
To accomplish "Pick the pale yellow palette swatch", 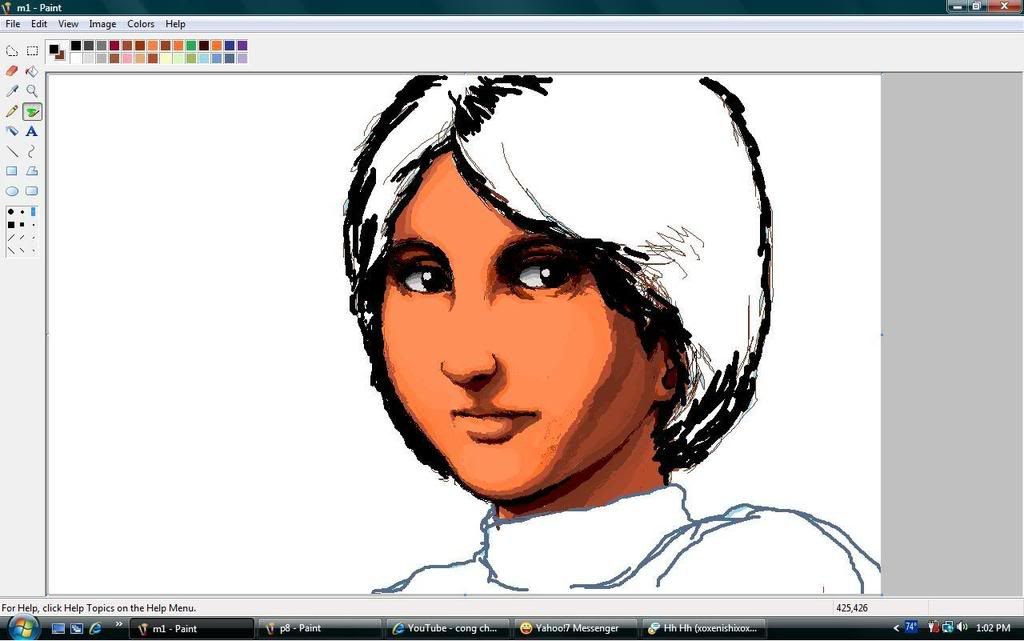I will pos(165,58).
